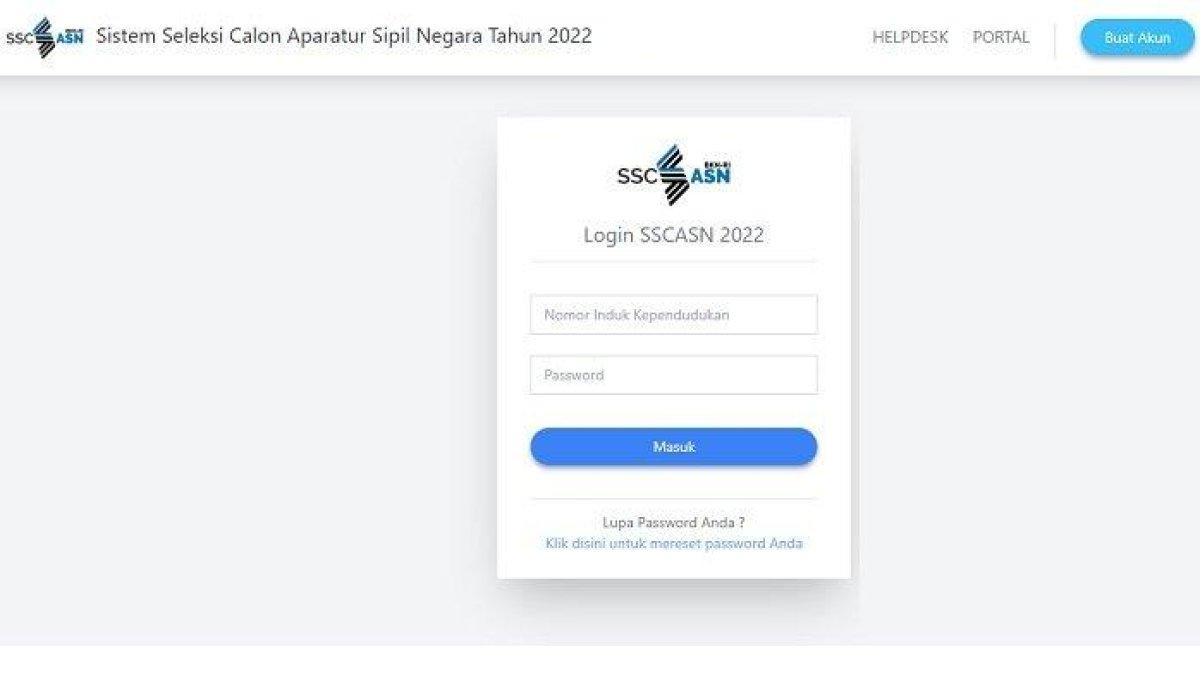Click the SSCASN logo in the header
Screen dimensions: 1200x675
pyautogui.click(x=45, y=37)
